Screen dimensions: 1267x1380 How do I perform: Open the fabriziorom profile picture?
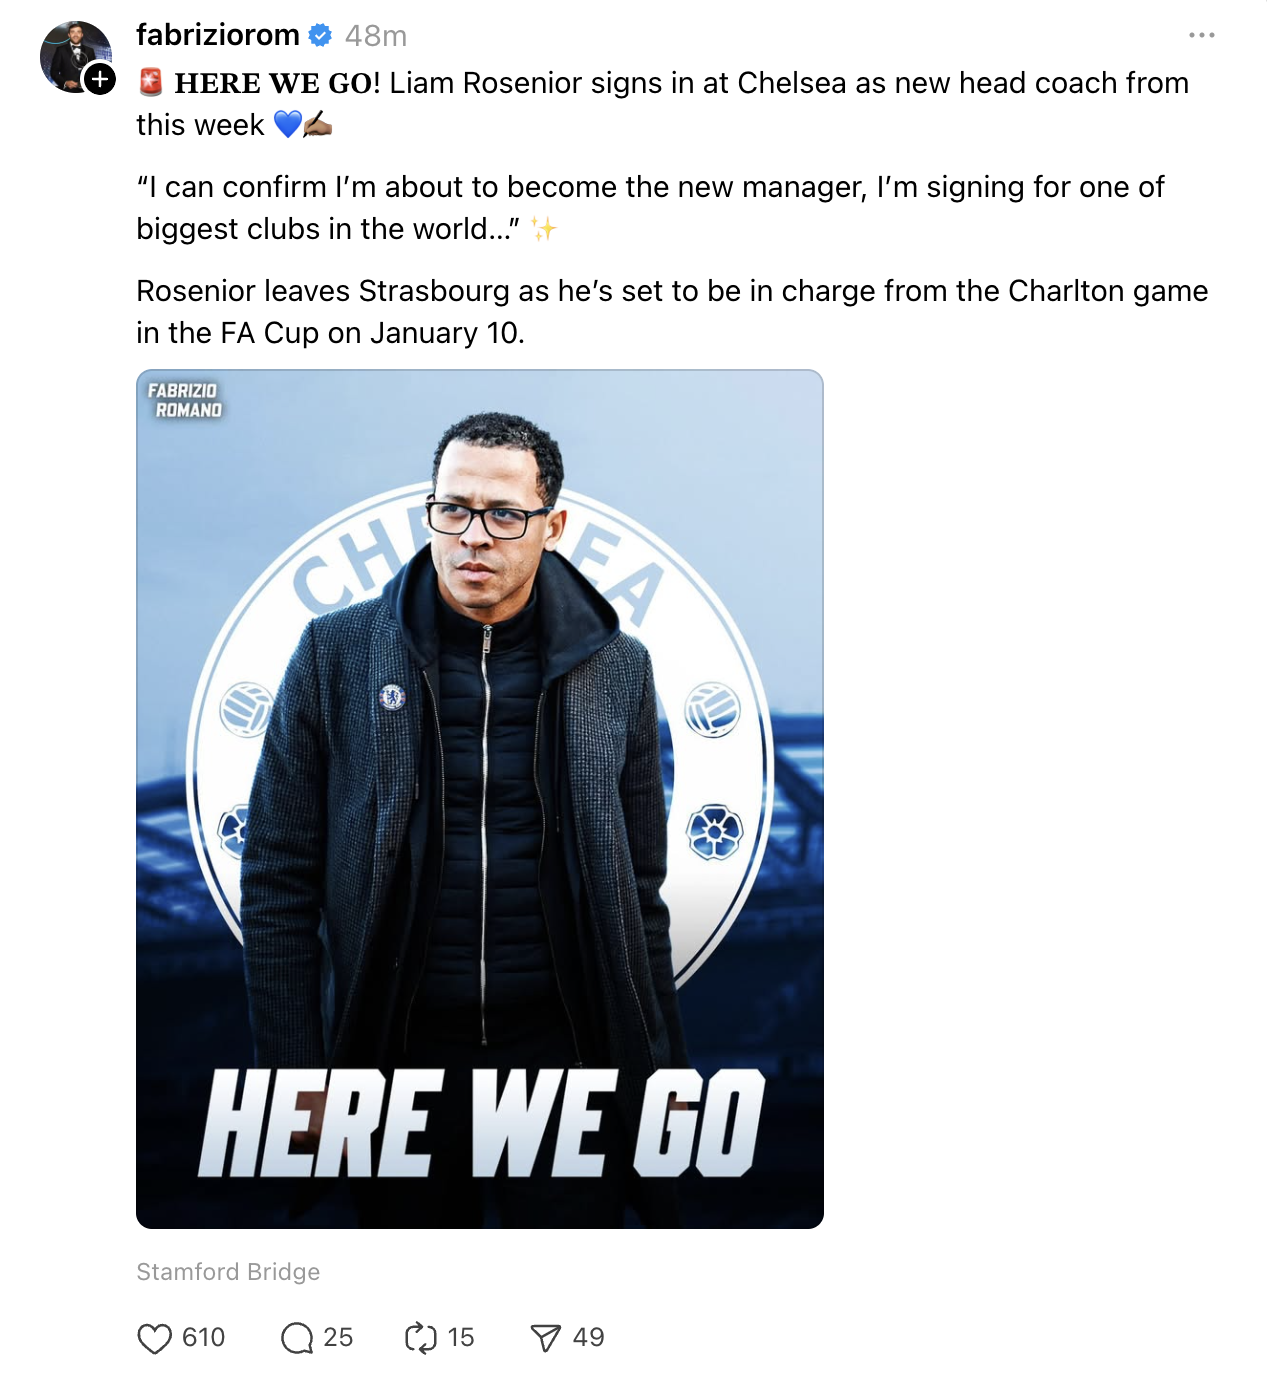pos(76,56)
